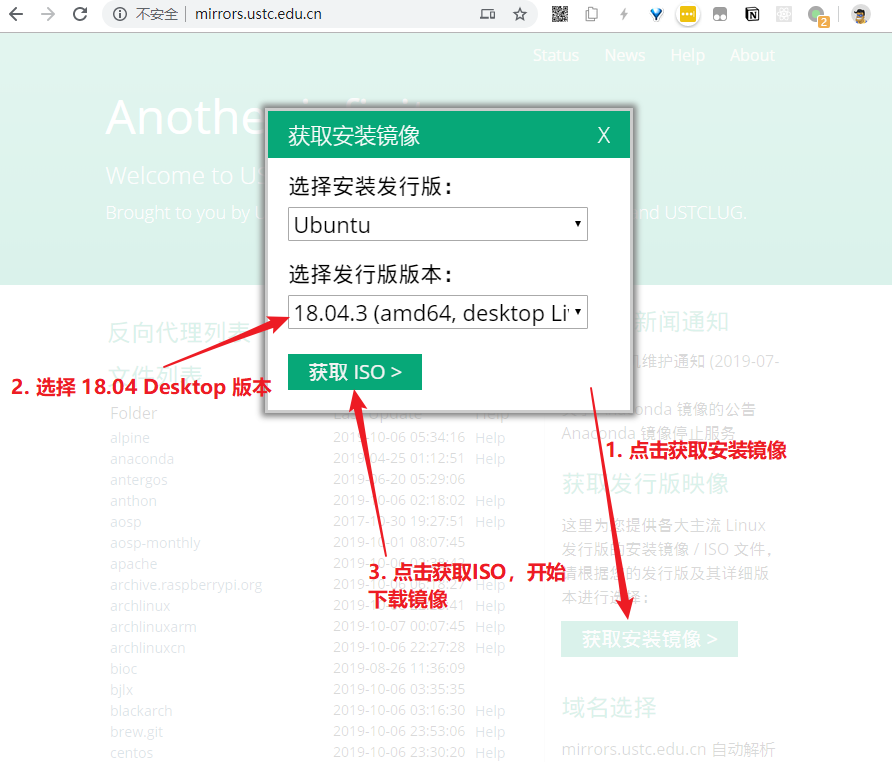The image size is (892, 762).
Task: Click the lightning bolt extension icon
Action: pyautogui.click(x=624, y=14)
